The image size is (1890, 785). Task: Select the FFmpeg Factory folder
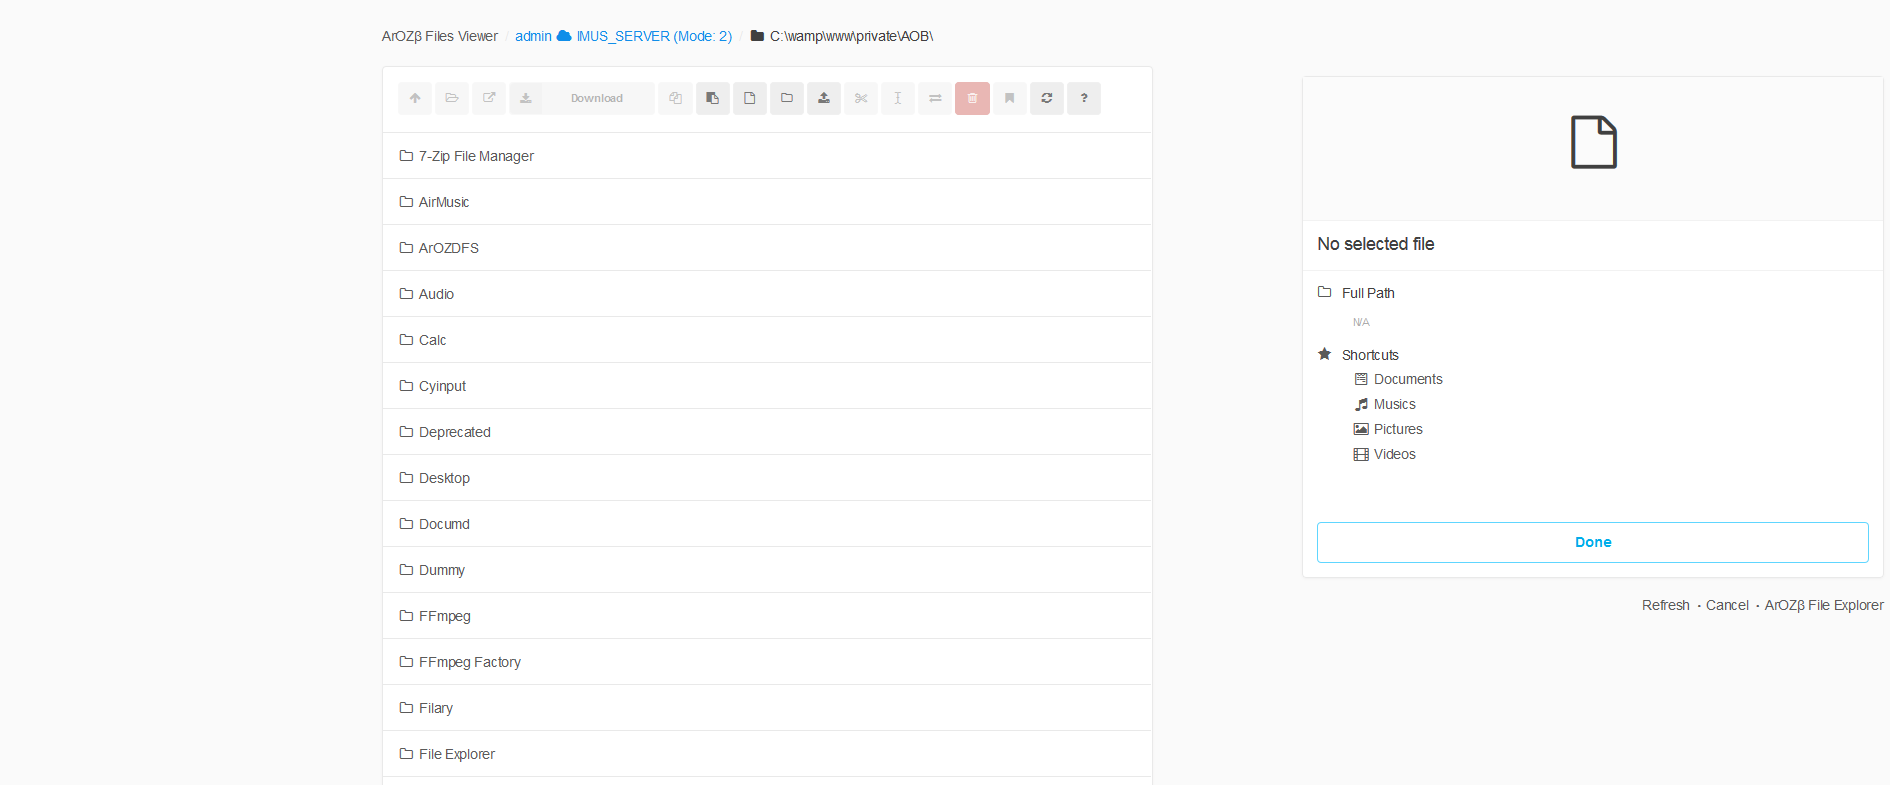[x=469, y=662]
